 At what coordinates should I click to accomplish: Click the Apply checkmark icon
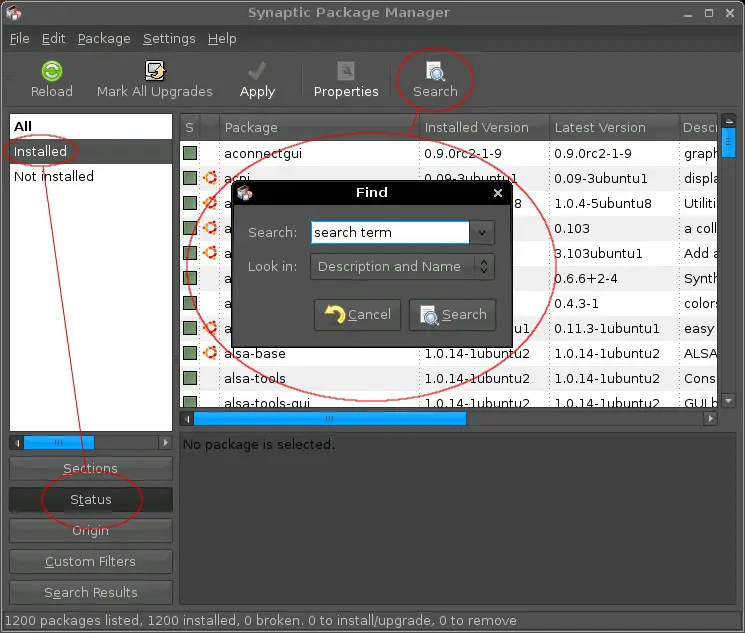257,71
